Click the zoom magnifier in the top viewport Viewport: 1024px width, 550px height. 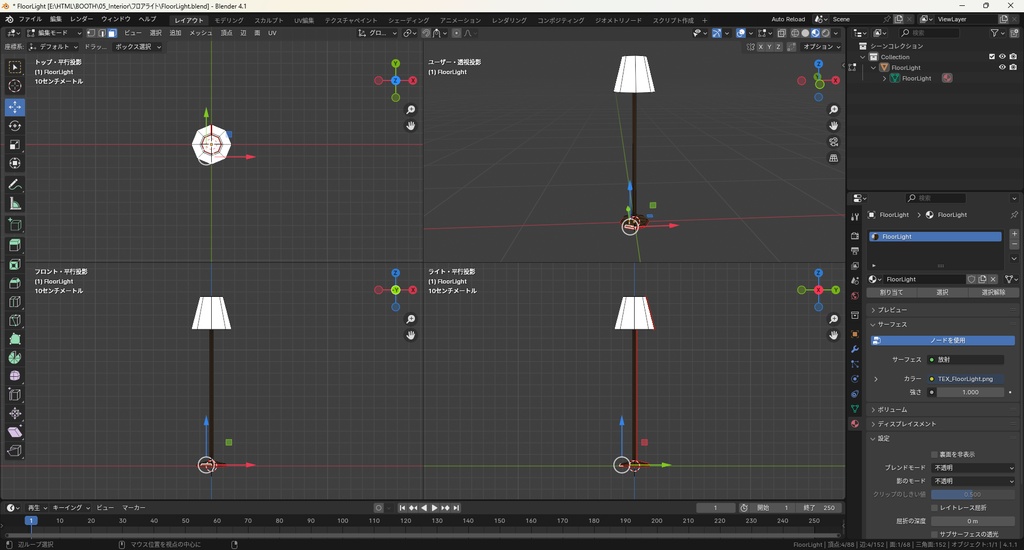(x=411, y=110)
